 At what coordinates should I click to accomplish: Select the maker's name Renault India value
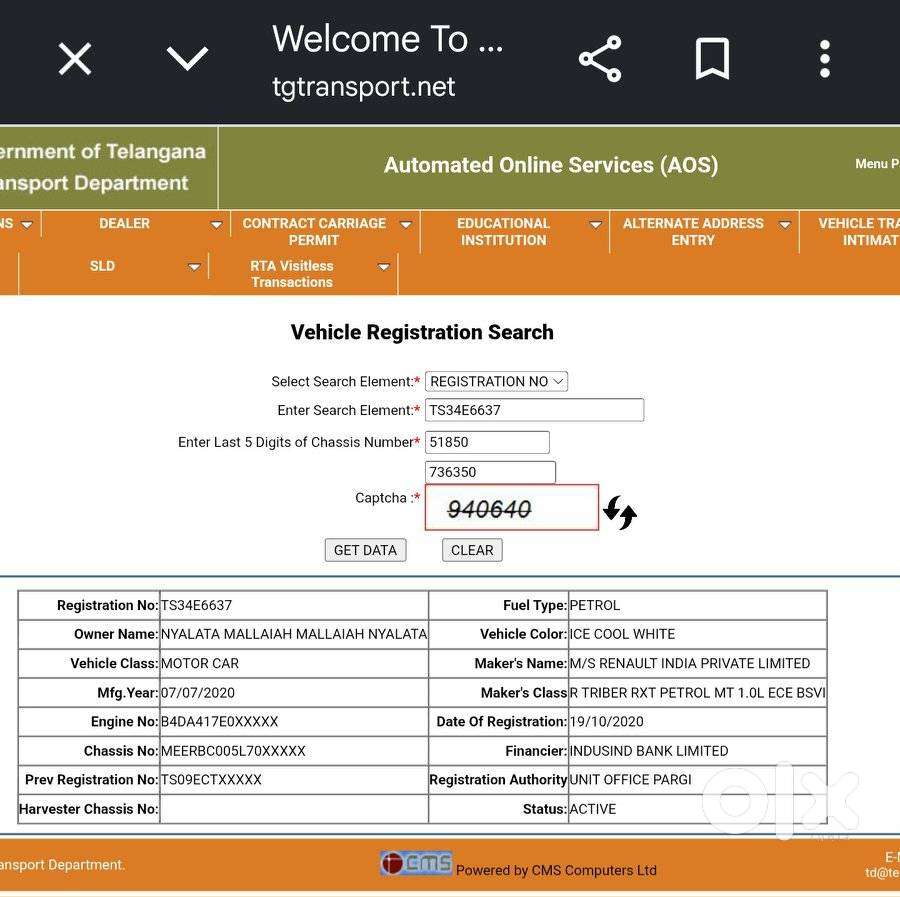[689, 663]
